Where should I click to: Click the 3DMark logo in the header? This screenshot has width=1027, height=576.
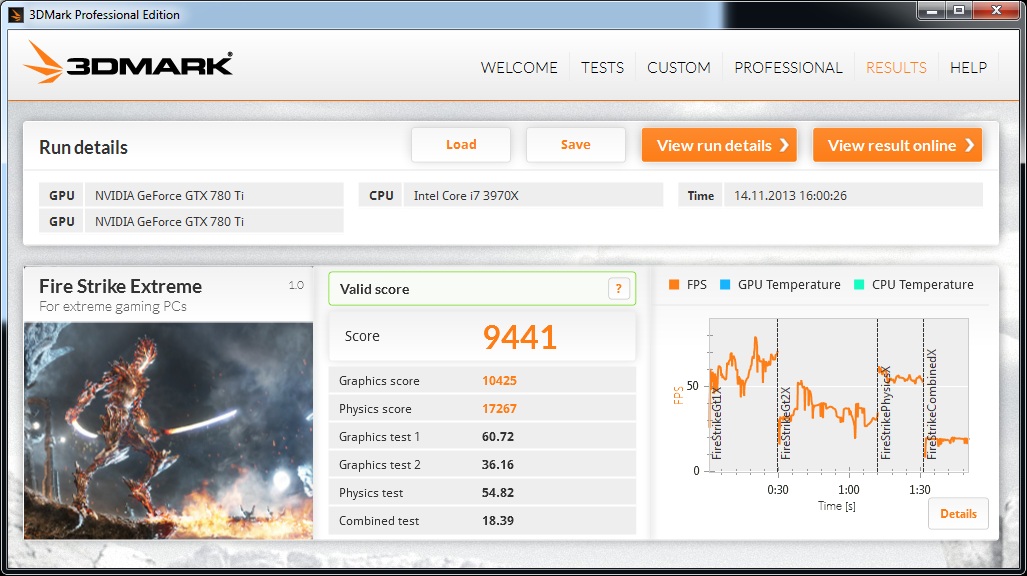128,63
